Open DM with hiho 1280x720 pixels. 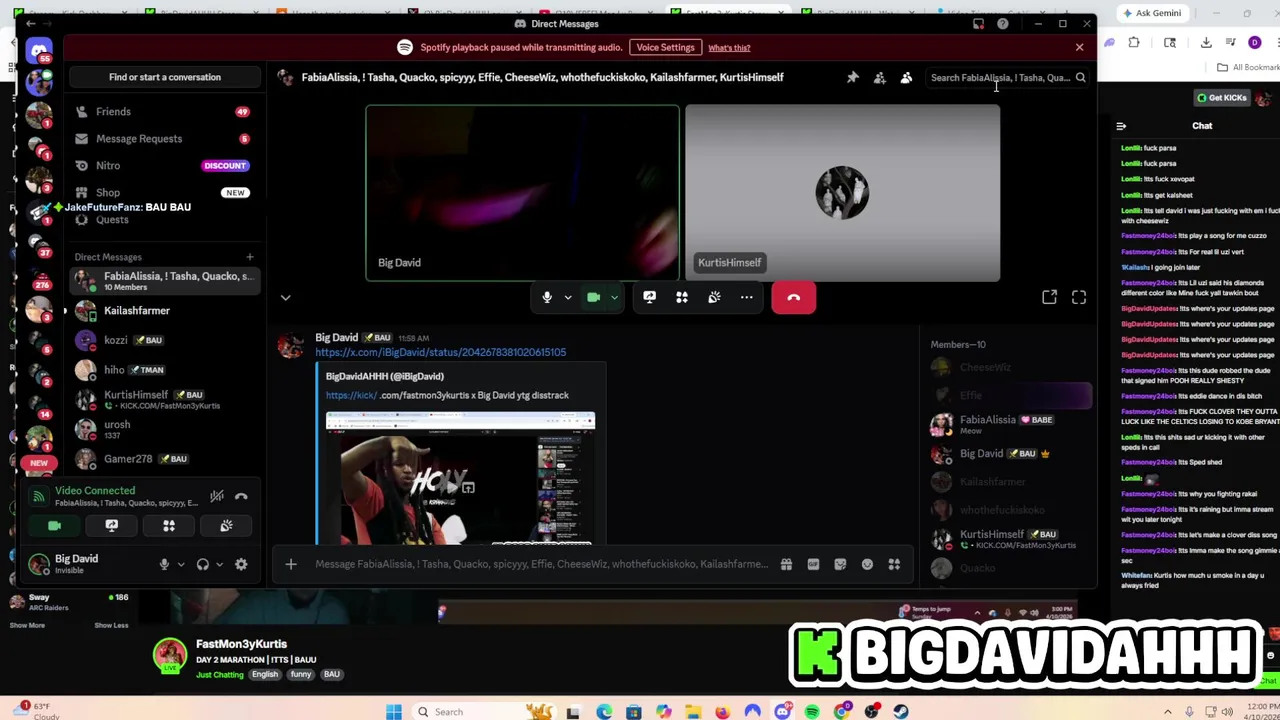165,370
